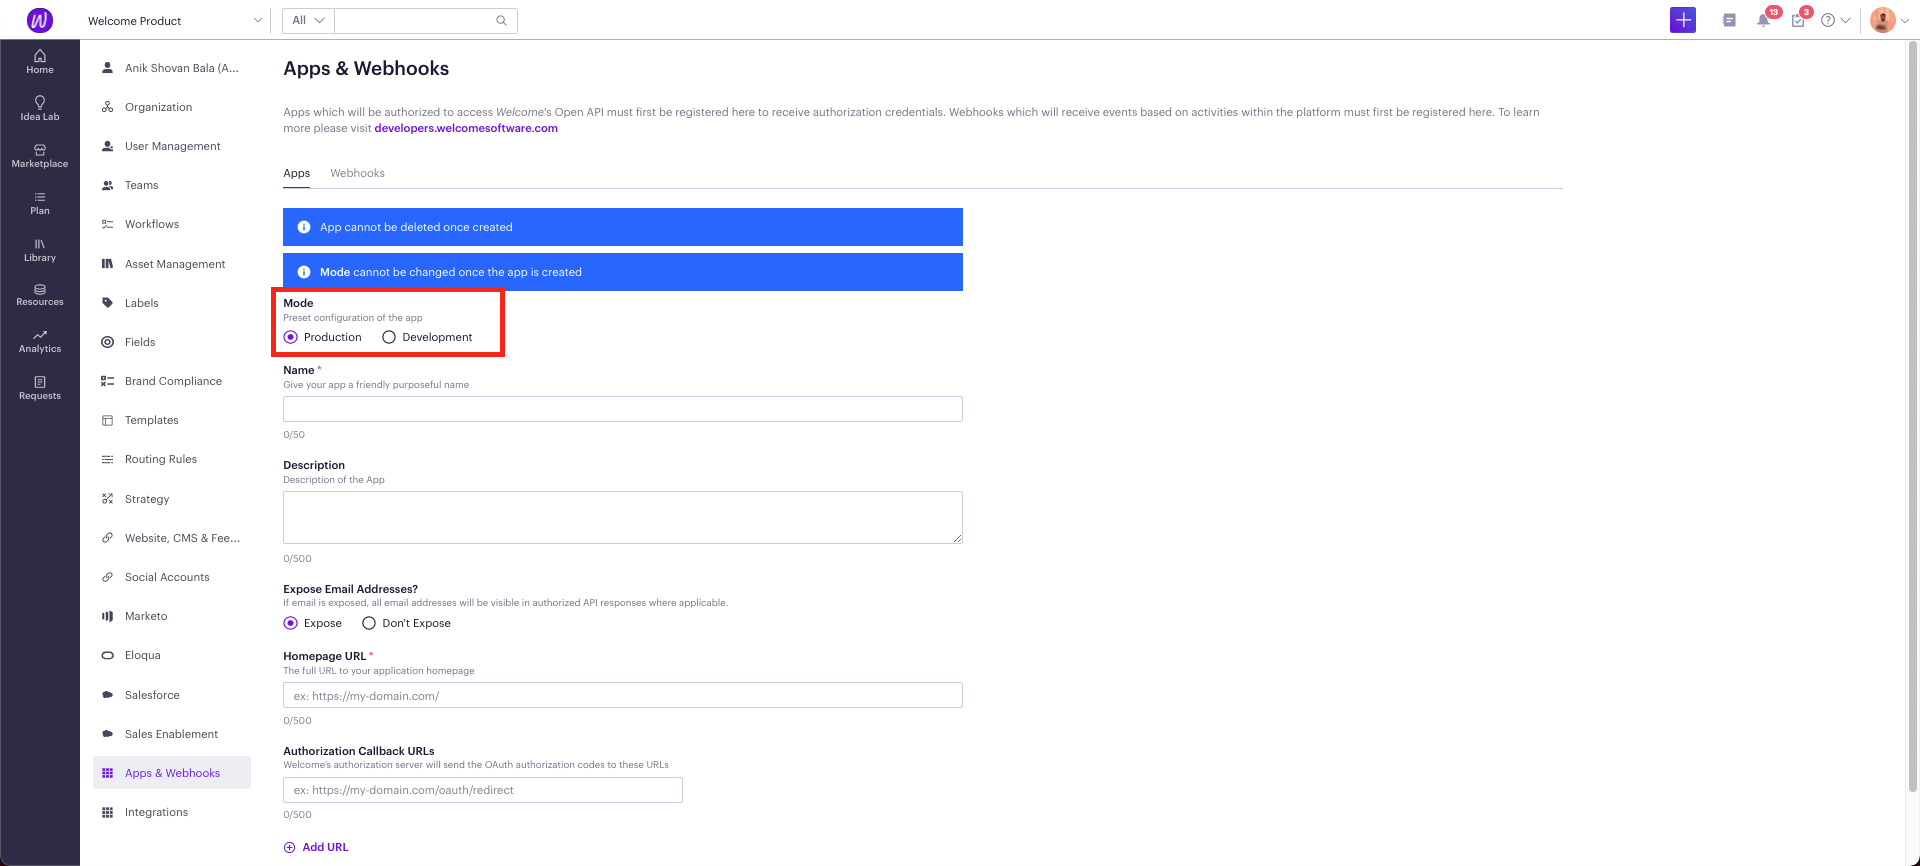Open the All search filter dropdown
1920x866 pixels.
[x=308, y=20]
